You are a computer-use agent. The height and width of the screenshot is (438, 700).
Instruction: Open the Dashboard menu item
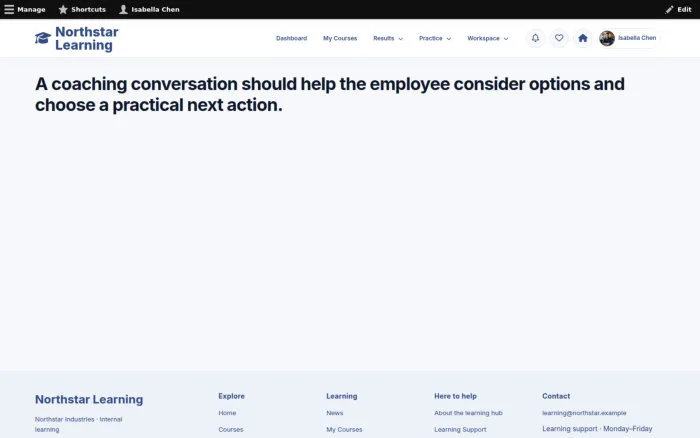(x=292, y=38)
